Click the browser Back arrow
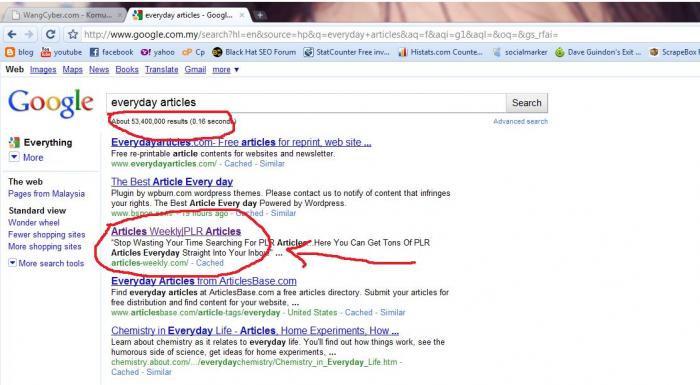 click(12, 34)
